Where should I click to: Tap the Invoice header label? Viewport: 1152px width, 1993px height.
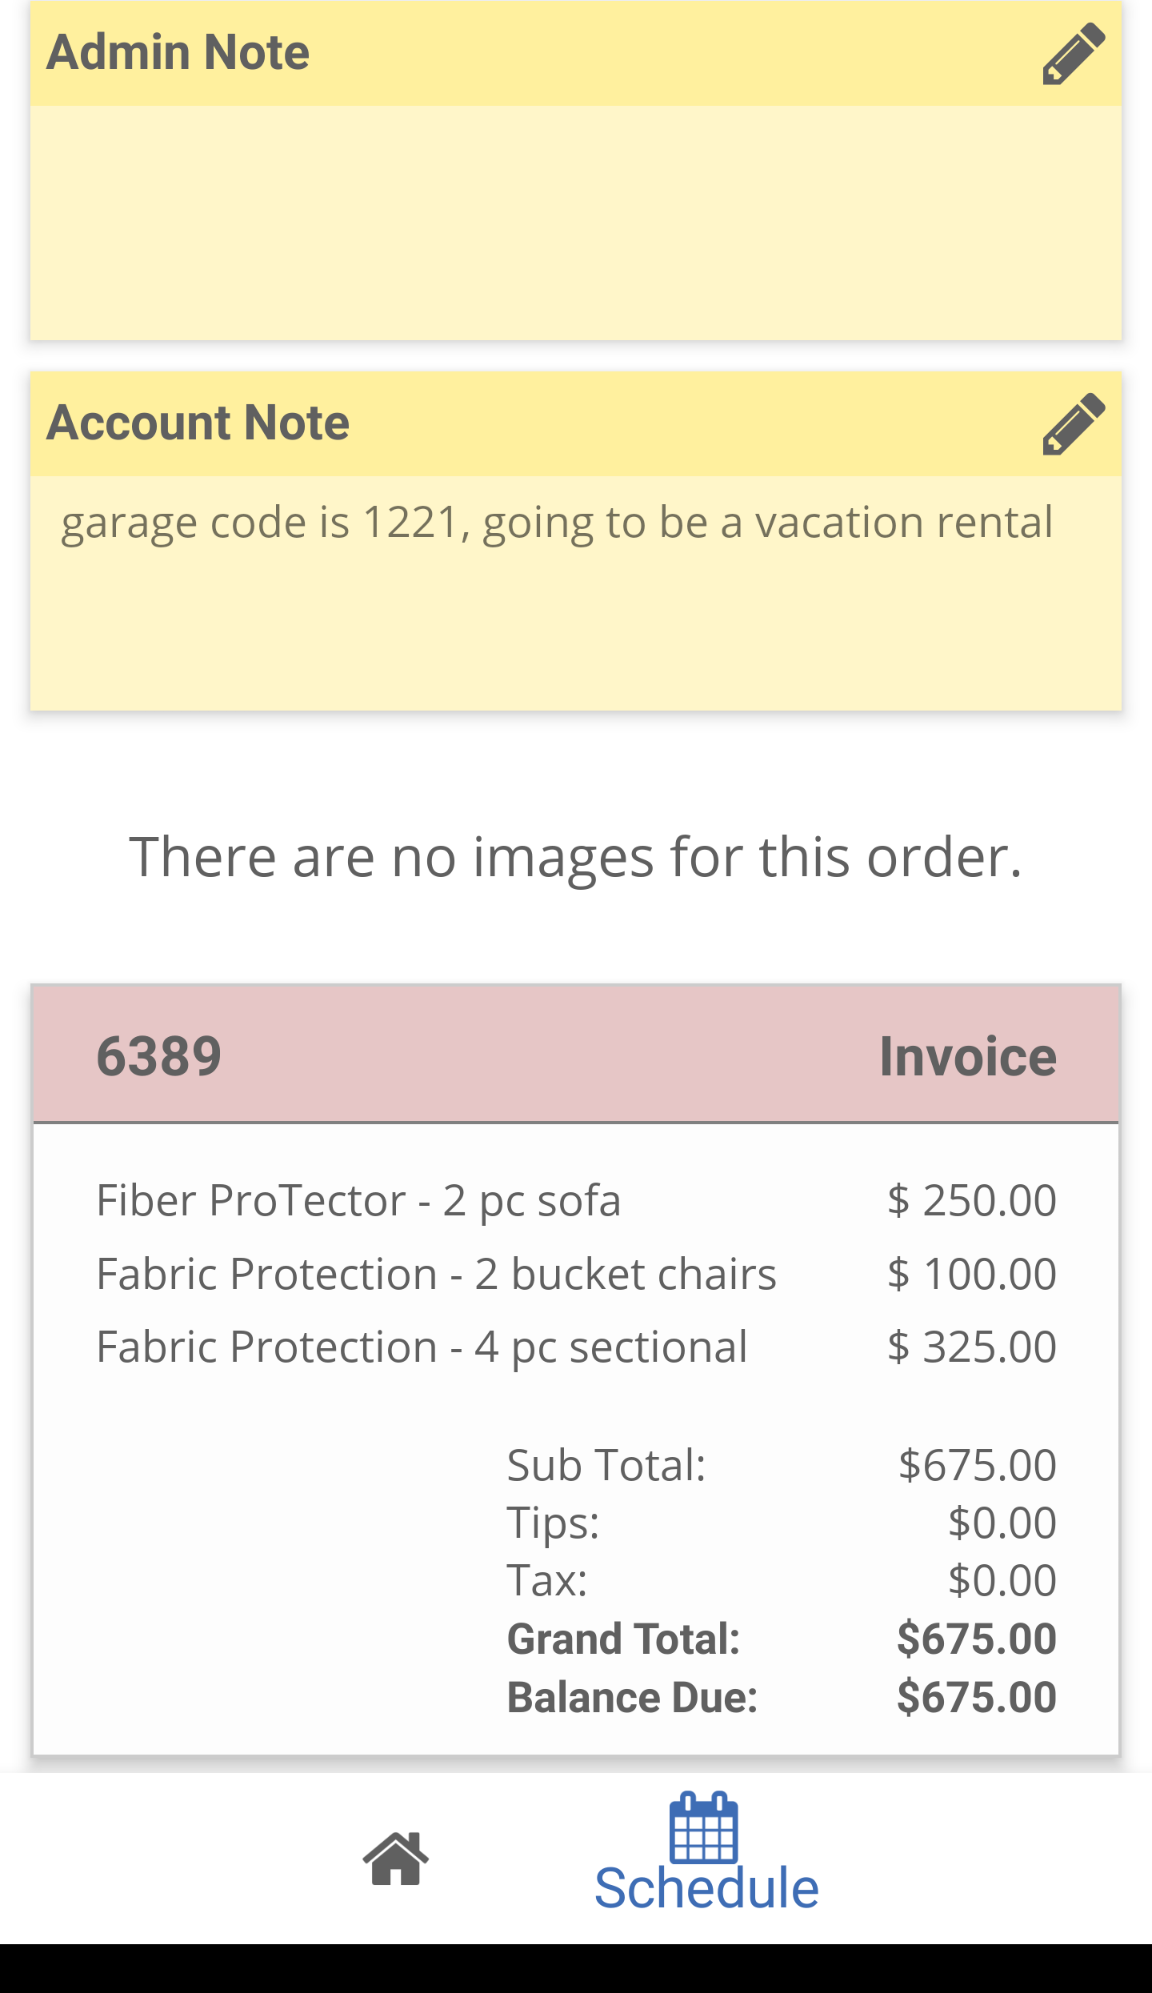[967, 1057]
